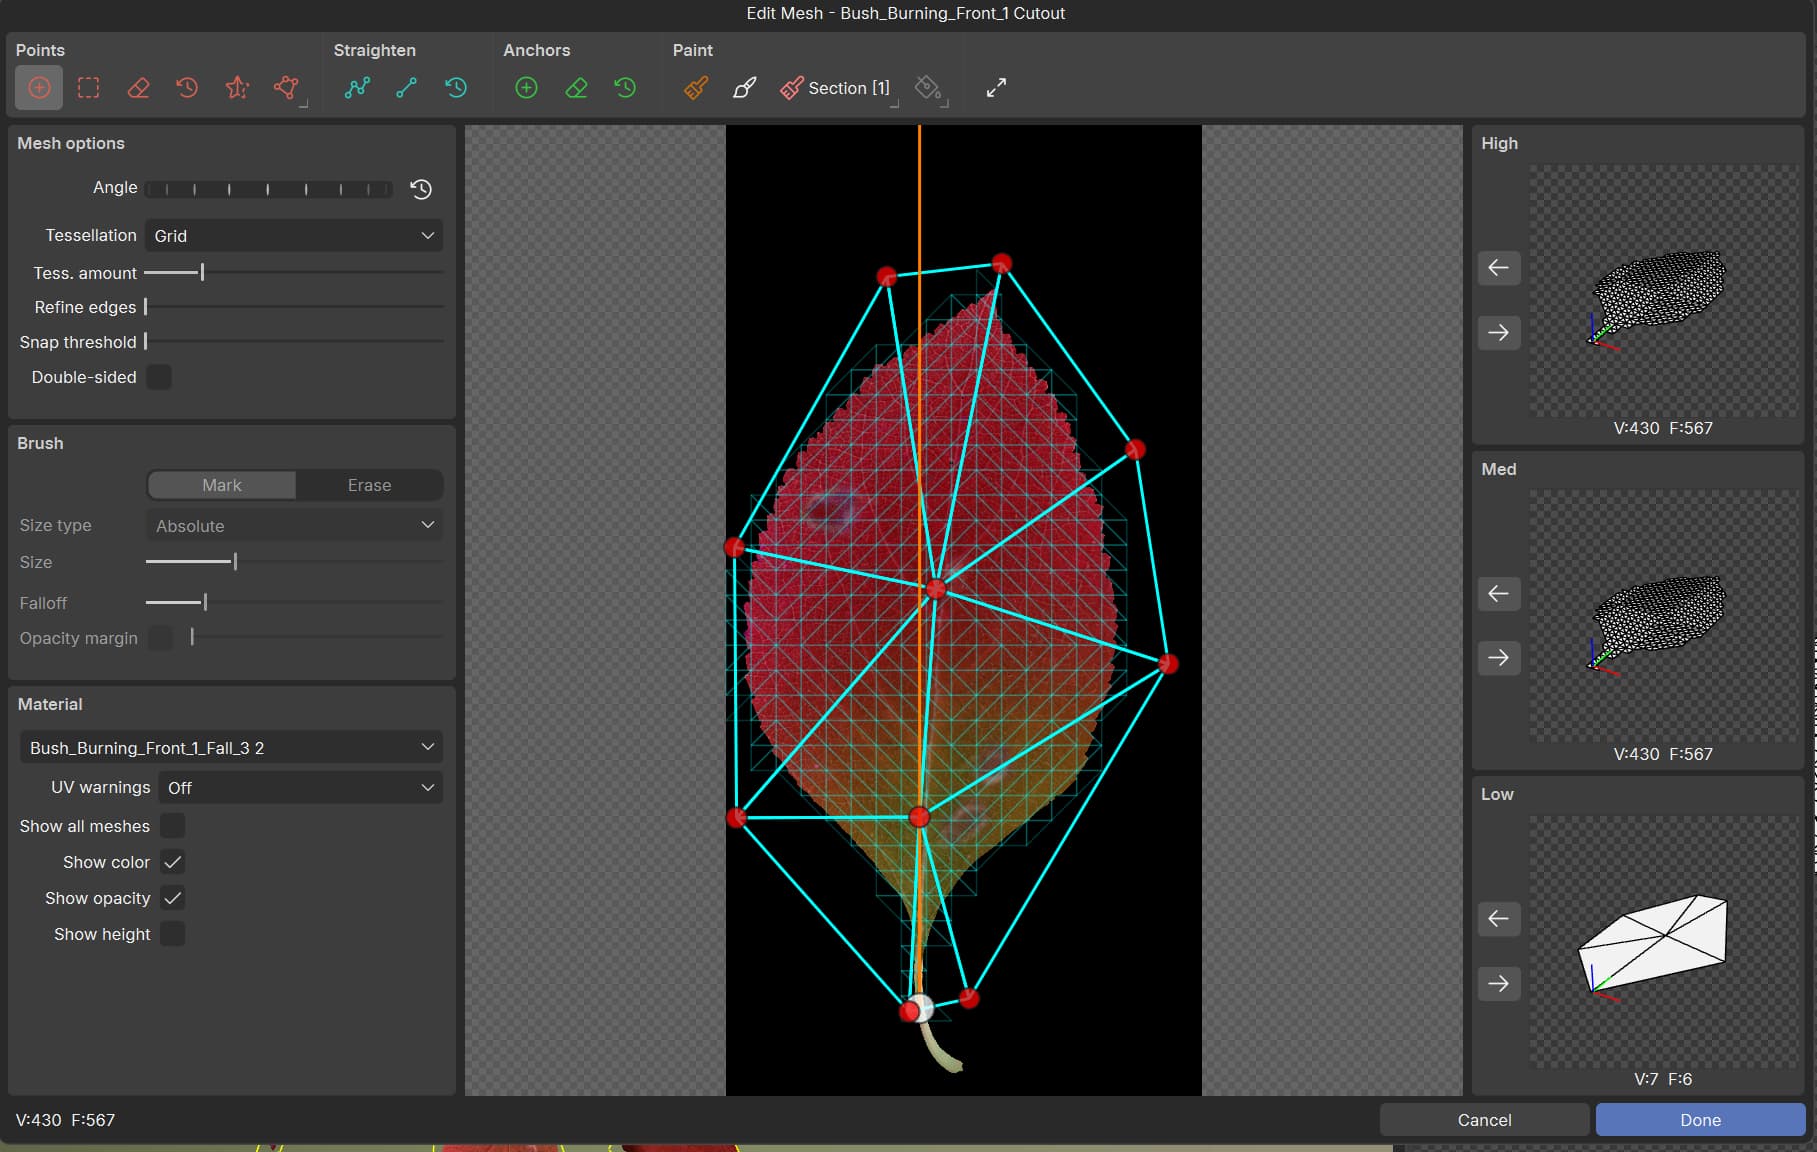
Task: Enable the Show height option
Action: click(172, 934)
